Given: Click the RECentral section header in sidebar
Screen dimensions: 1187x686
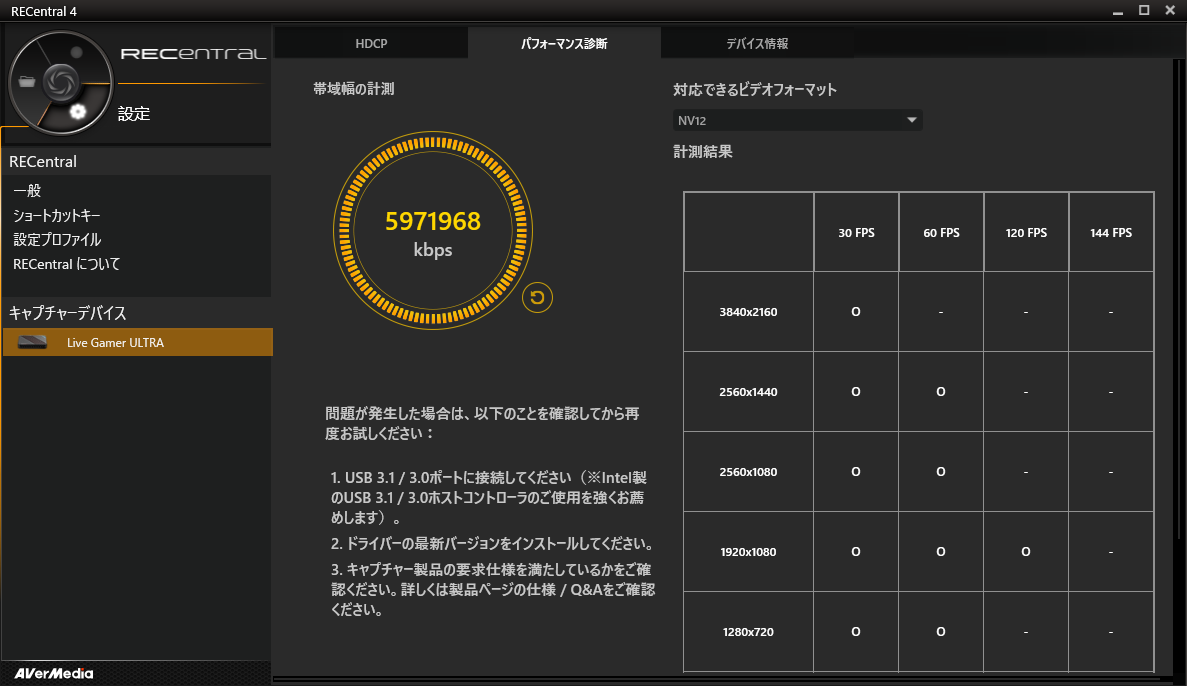Looking at the screenshot, I should (43, 161).
